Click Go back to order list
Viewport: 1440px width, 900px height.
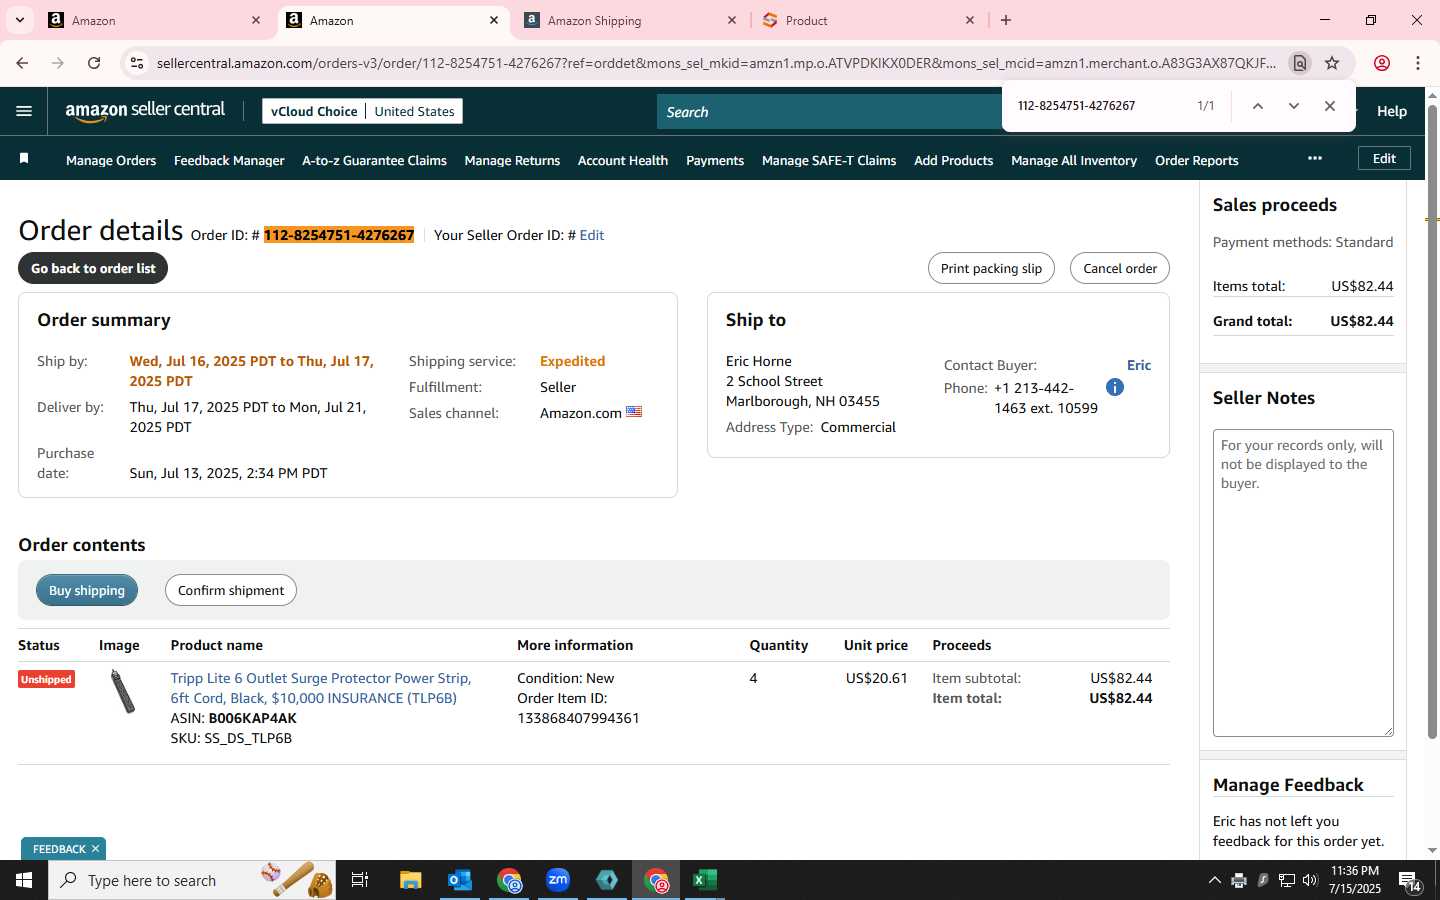point(93,268)
